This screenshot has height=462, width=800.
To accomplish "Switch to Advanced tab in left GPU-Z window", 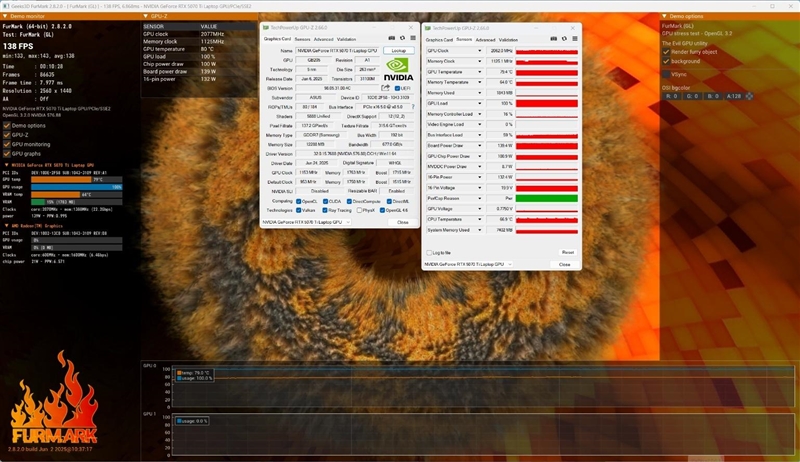I will tap(323, 39).
